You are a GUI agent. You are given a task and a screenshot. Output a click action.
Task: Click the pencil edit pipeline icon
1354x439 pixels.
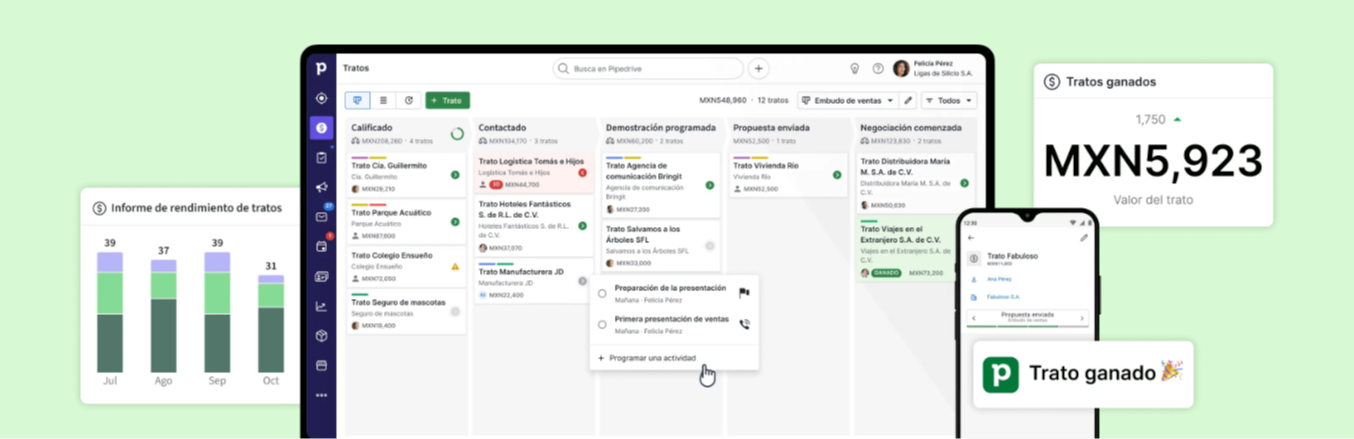908,100
